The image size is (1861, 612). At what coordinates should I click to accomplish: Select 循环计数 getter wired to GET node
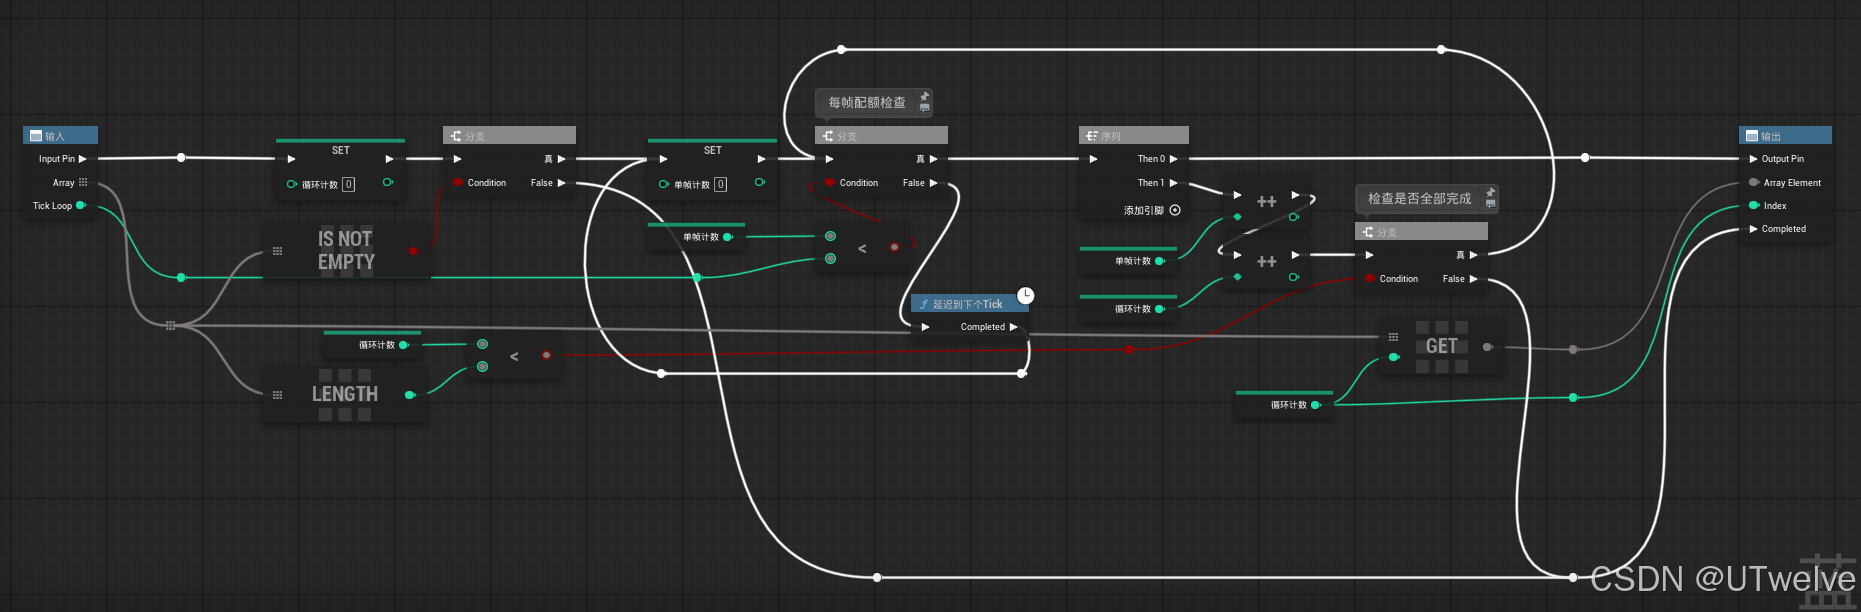tap(1285, 405)
